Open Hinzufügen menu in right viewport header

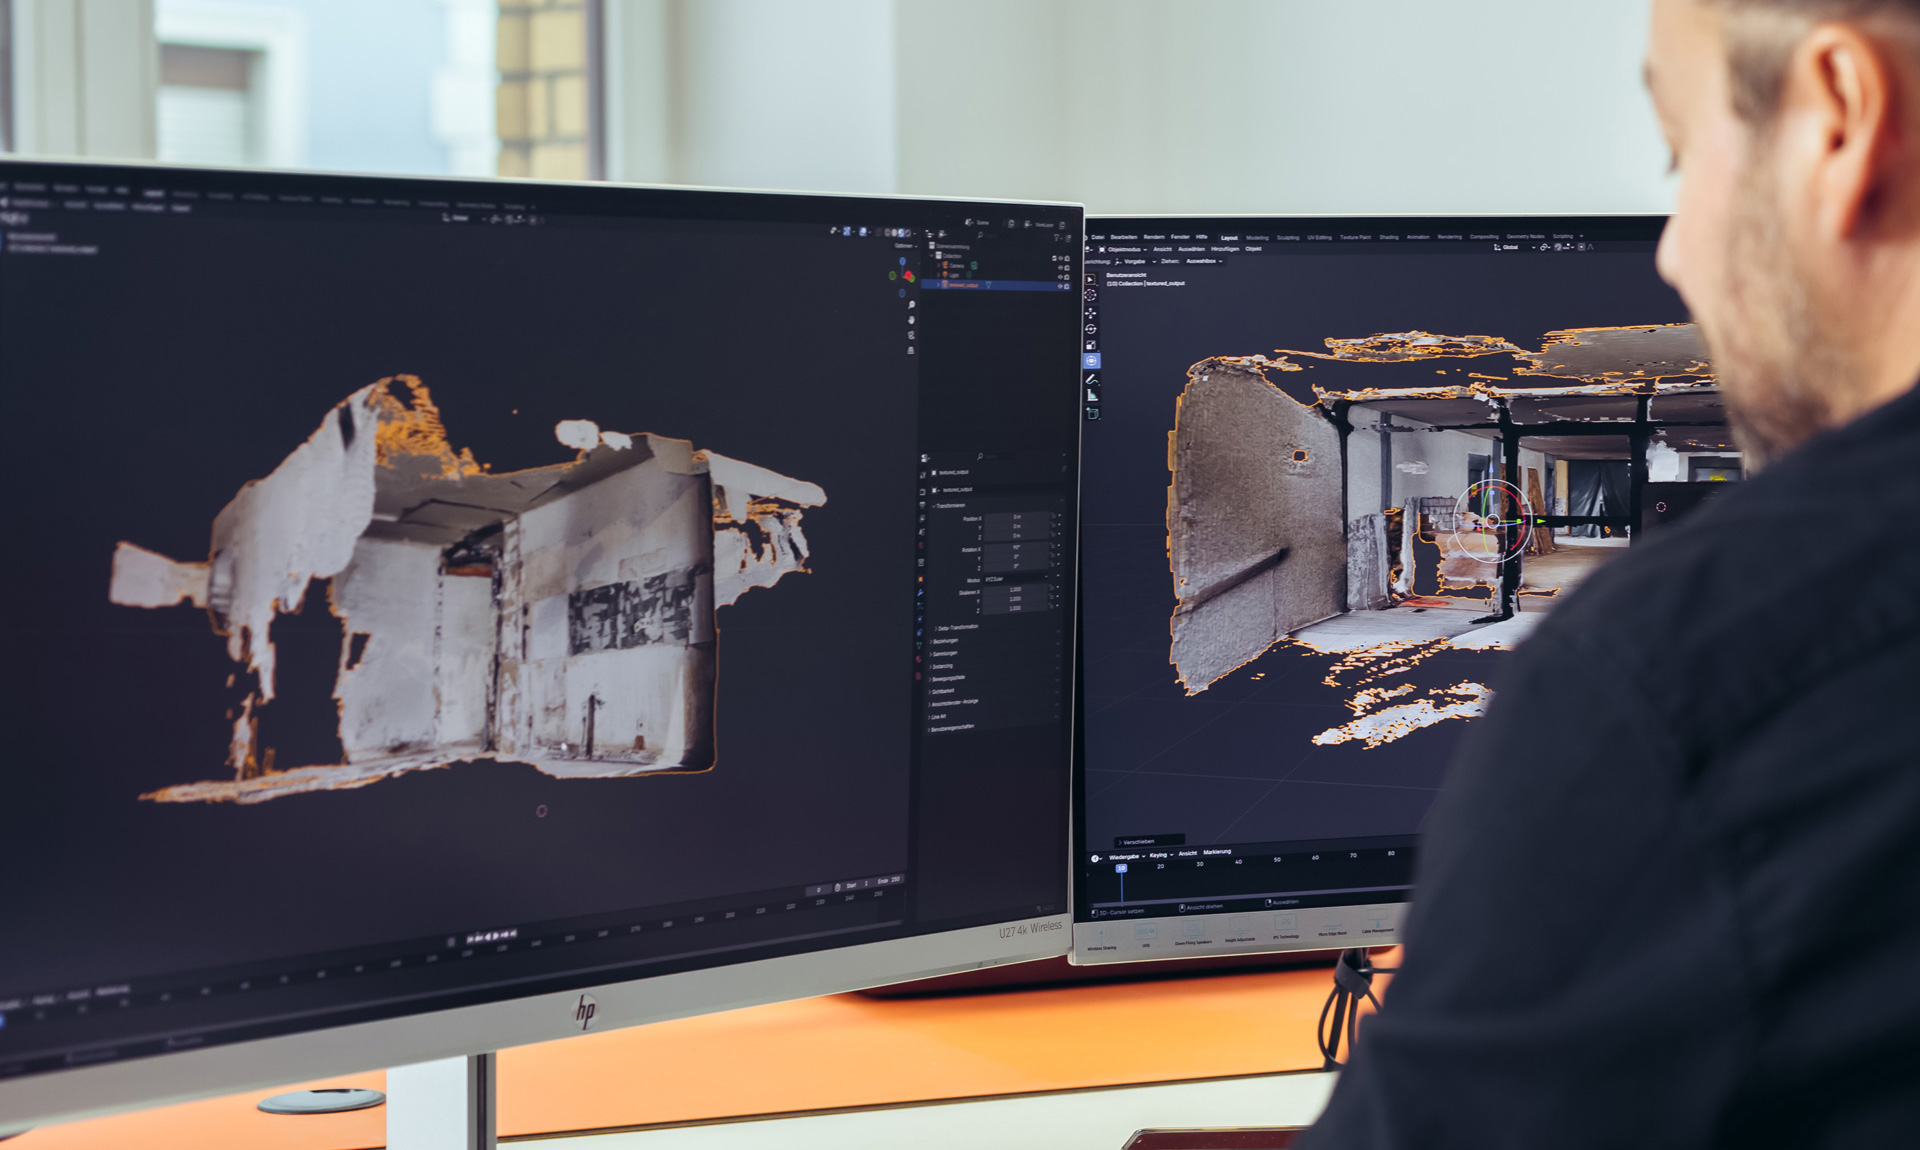(x=1225, y=249)
